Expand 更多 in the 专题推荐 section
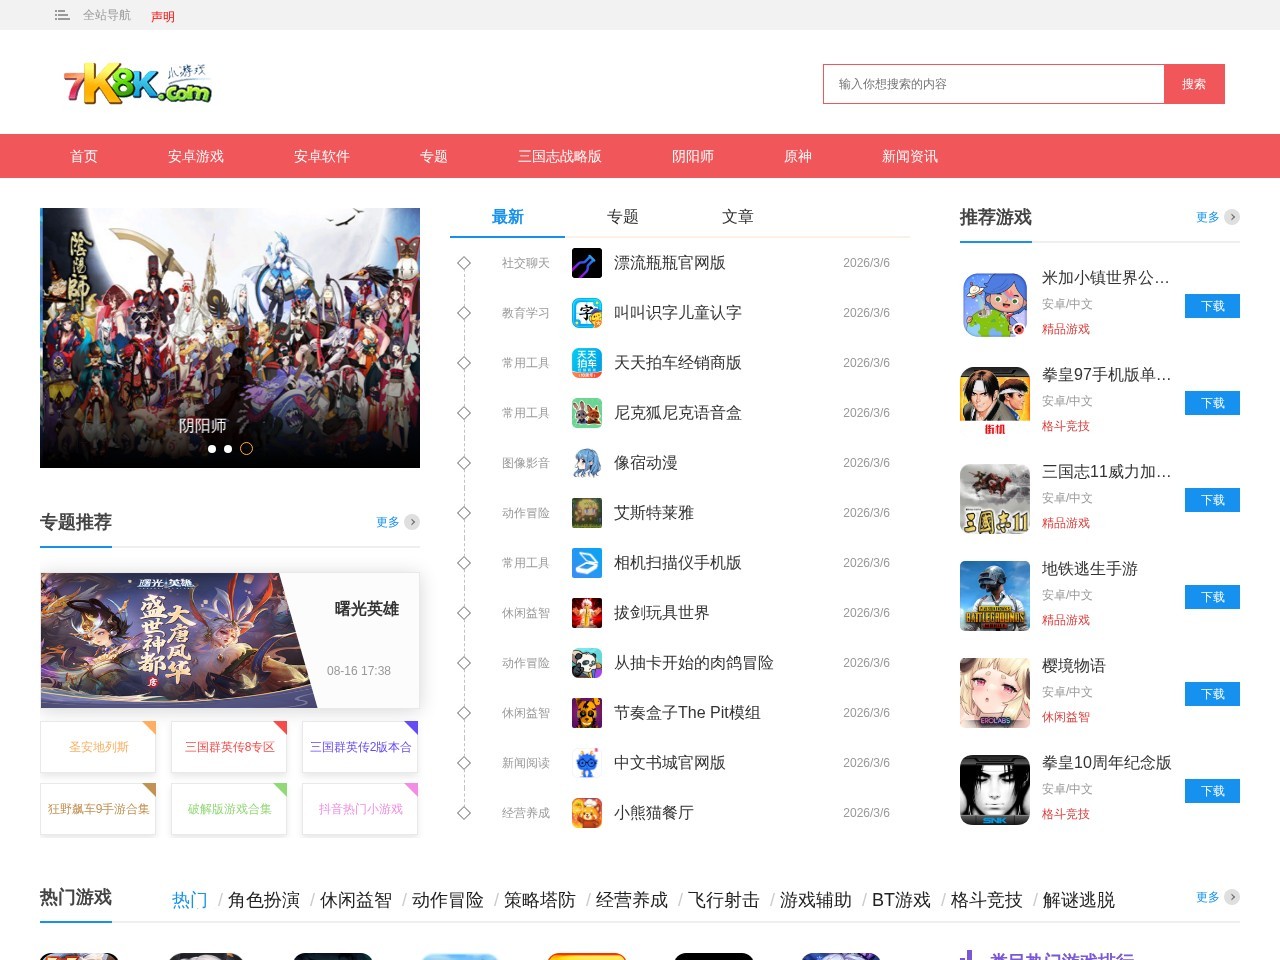Viewport: 1280px width, 960px height. 388,521
